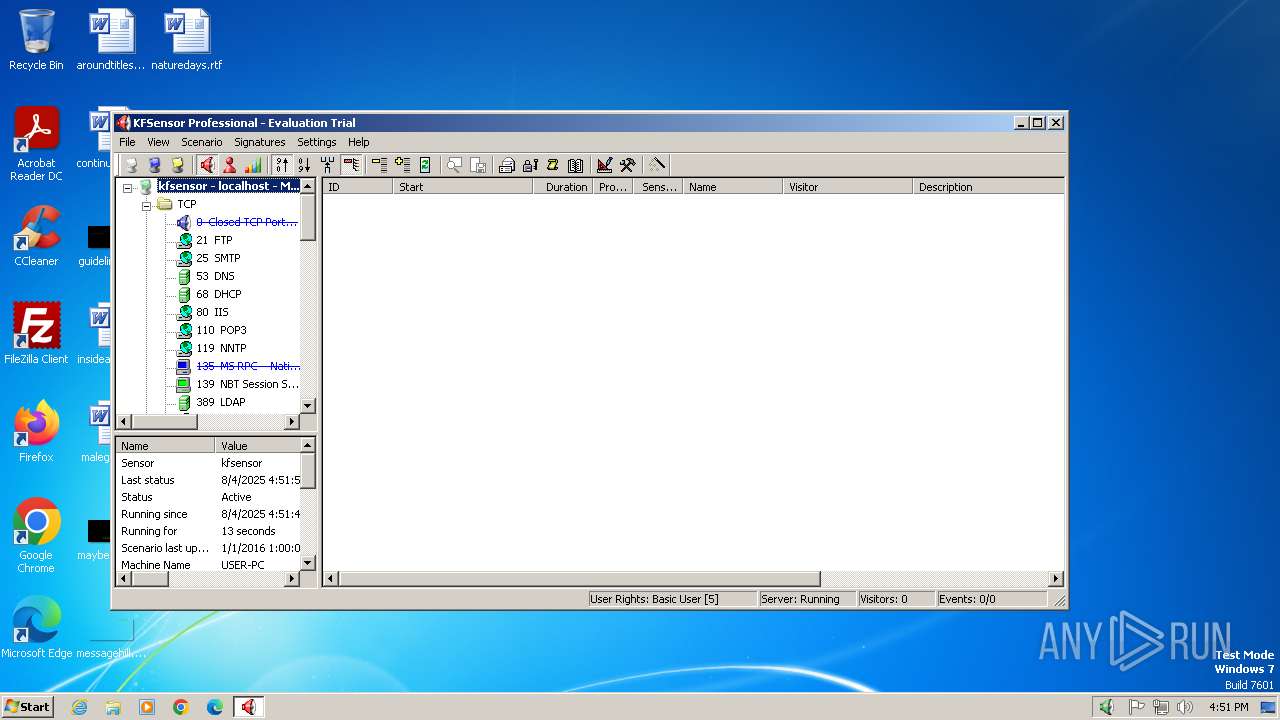Click the Running for 13 seconds value
This screenshot has width=1280, height=720.
click(248, 531)
